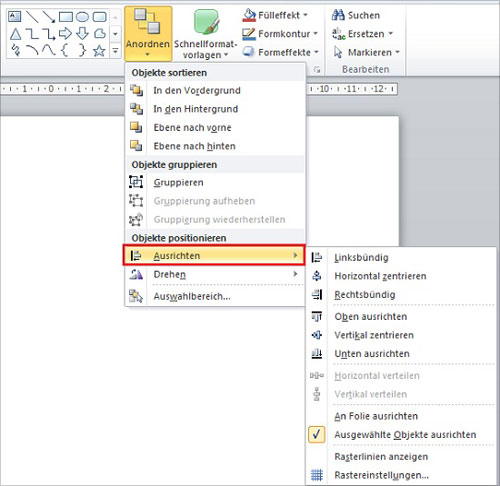The height and width of the screenshot is (486, 500).
Task: Select the straight line shape
Action: (32, 17)
